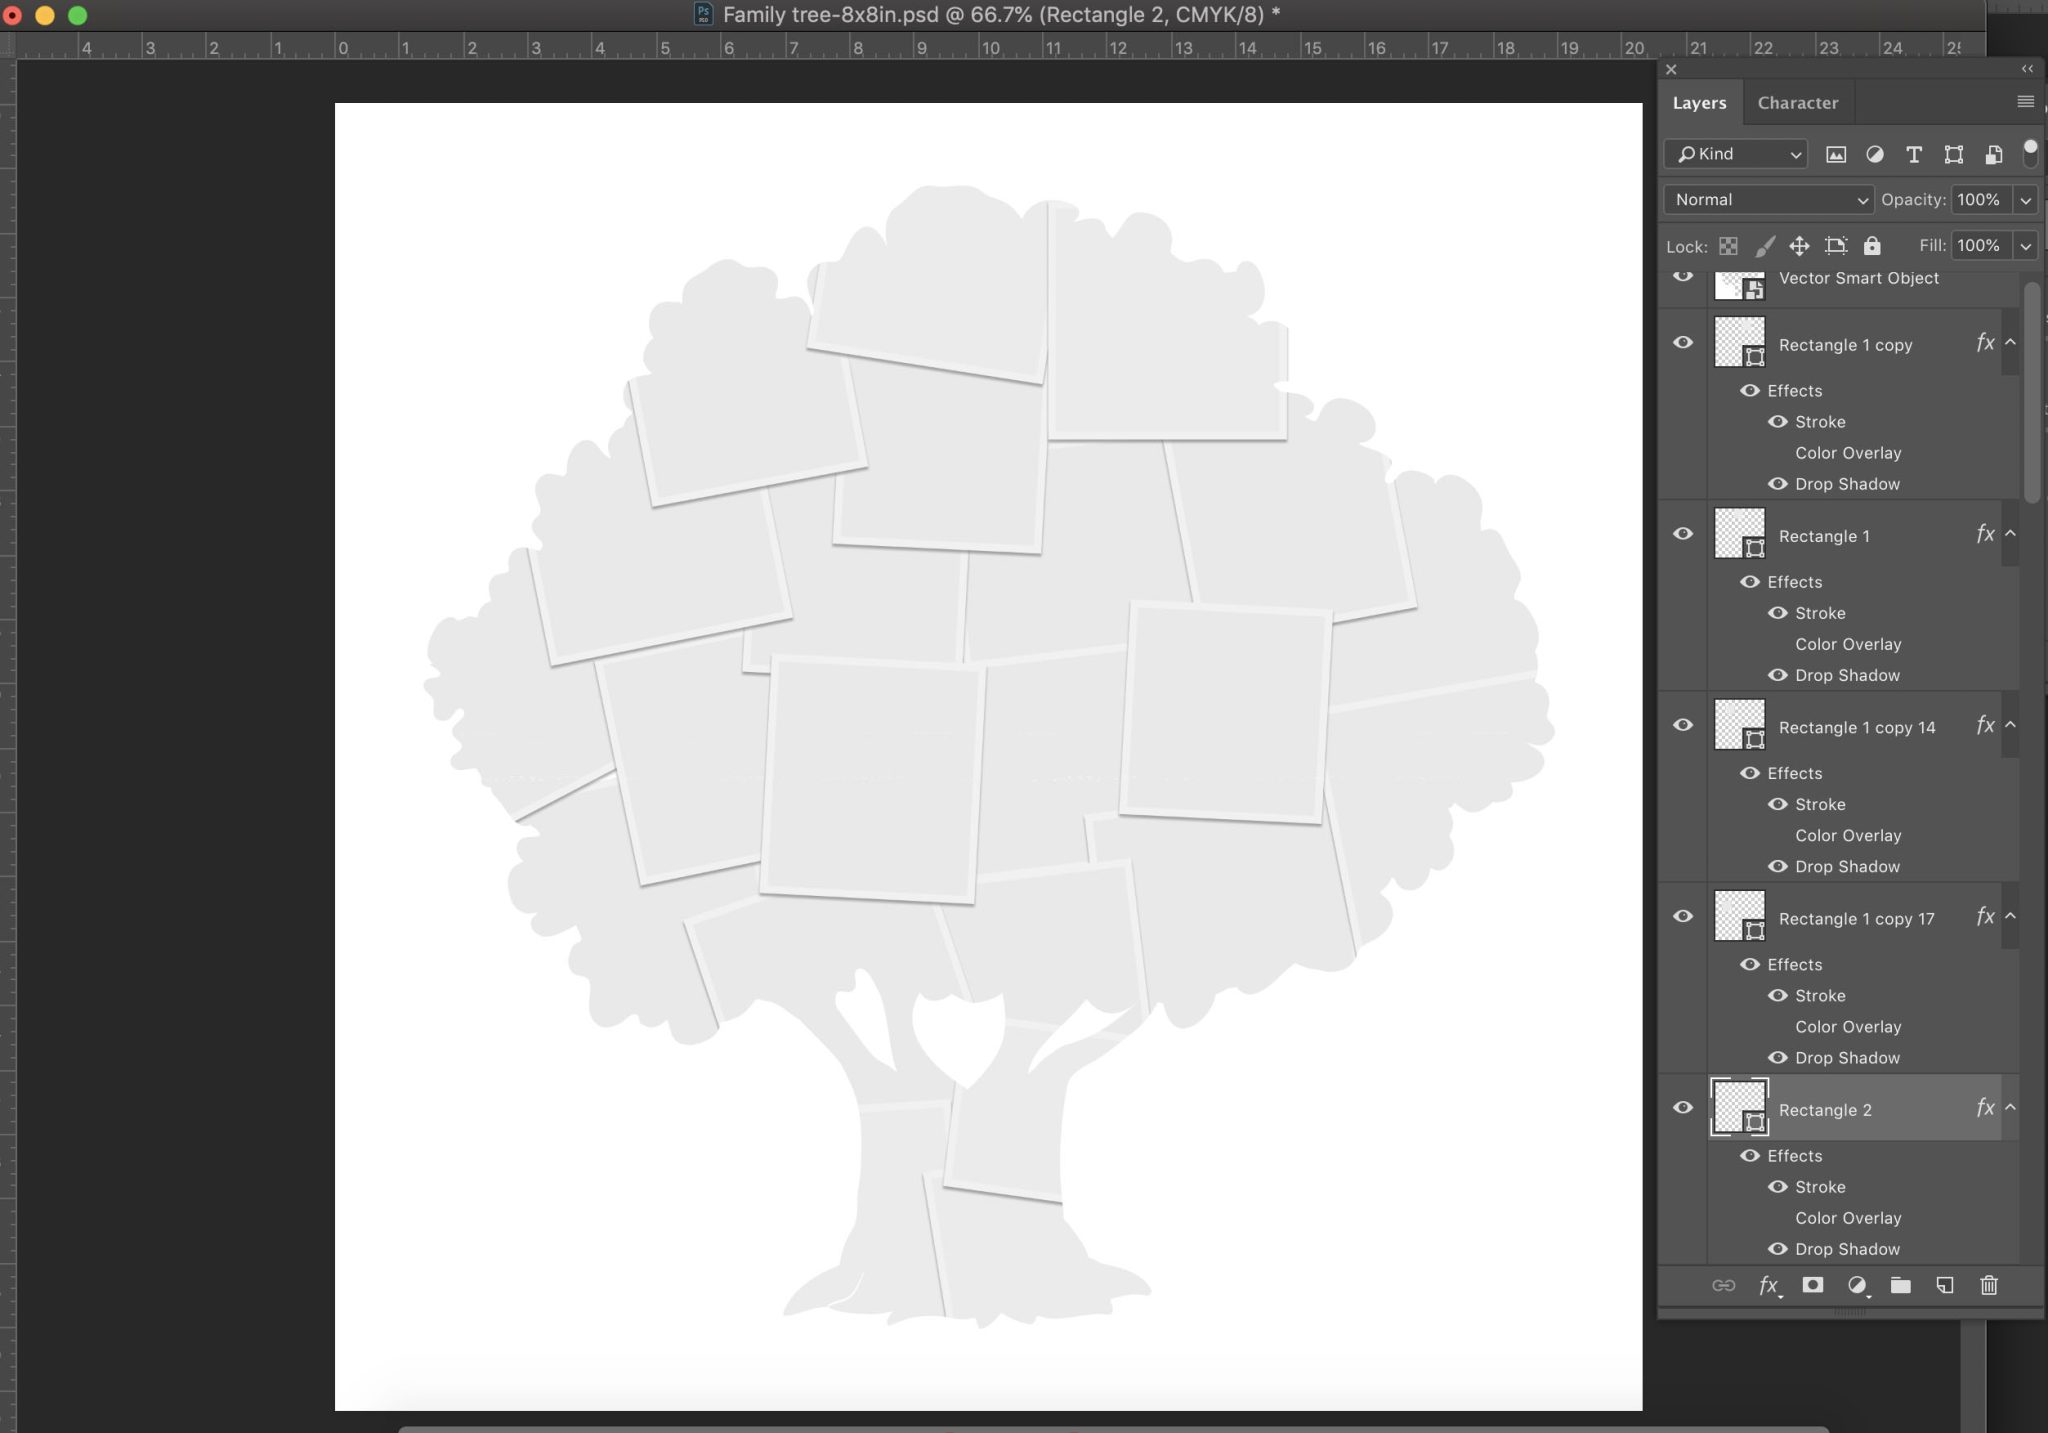Create a new layer
The height and width of the screenshot is (1433, 2048).
point(1946,1286)
